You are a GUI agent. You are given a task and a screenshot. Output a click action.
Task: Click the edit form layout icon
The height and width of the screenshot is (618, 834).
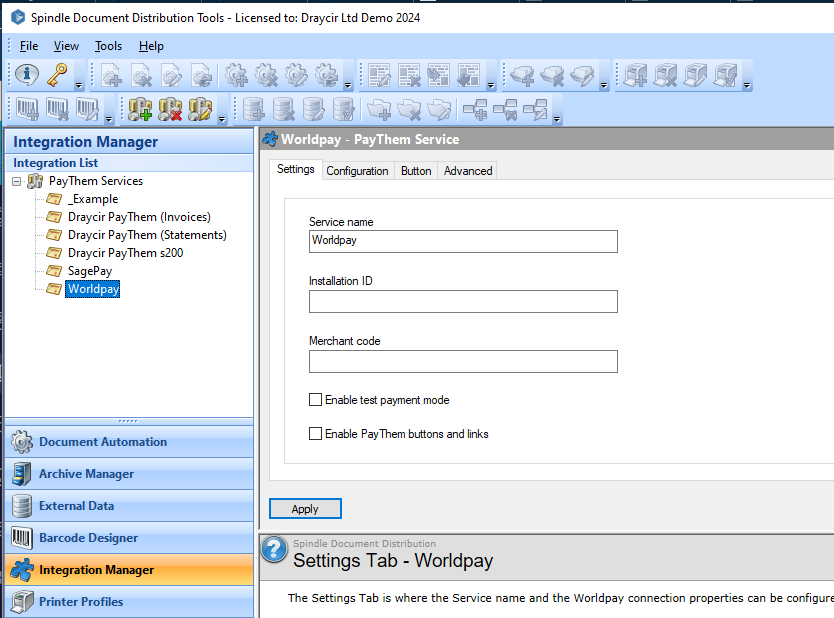(379, 76)
